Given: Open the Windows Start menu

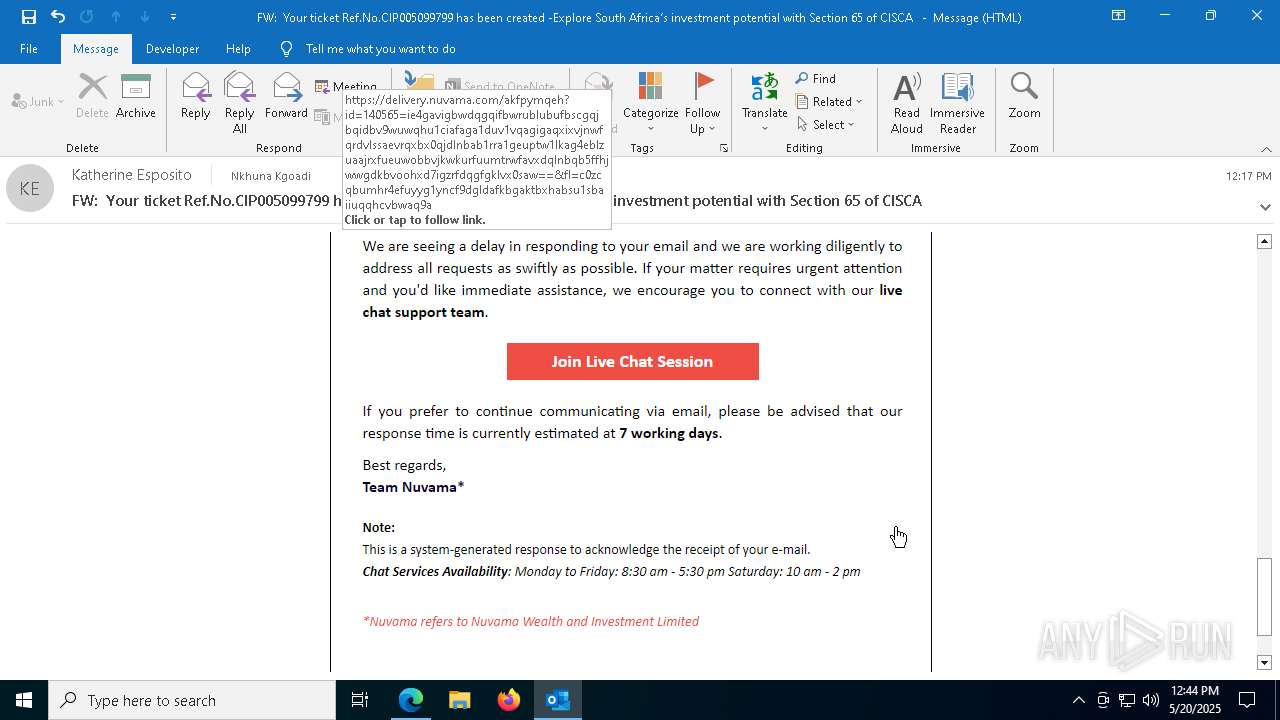Looking at the screenshot, I should coord(24,700).
